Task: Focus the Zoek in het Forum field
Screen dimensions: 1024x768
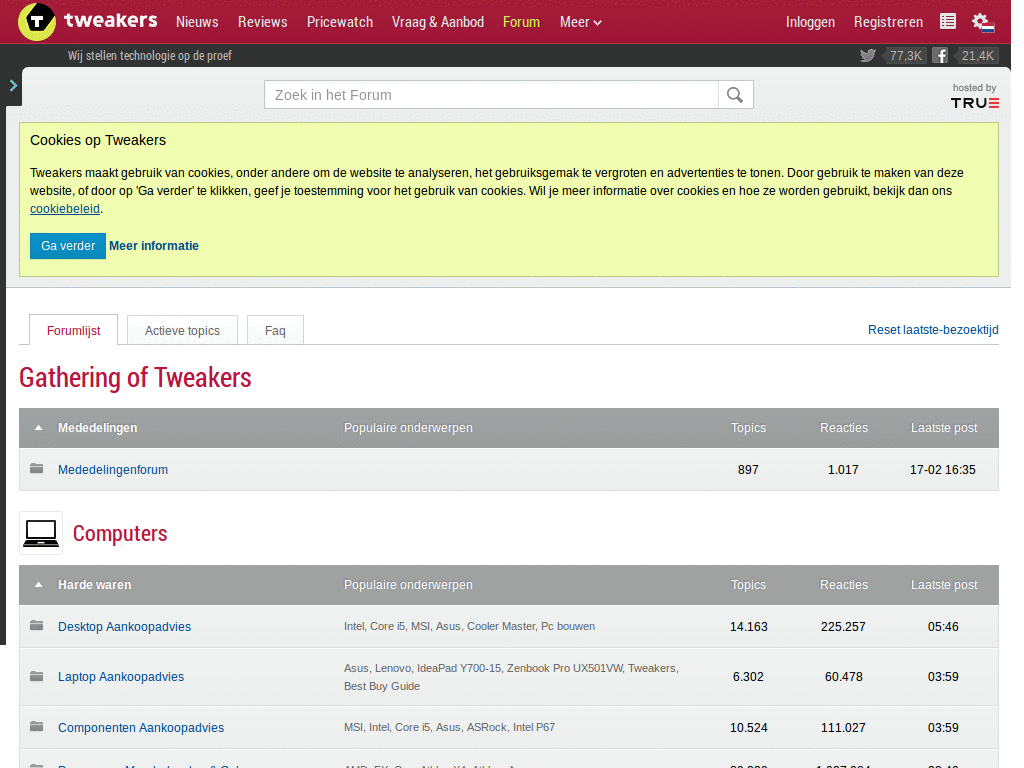Action: [490, 95]
